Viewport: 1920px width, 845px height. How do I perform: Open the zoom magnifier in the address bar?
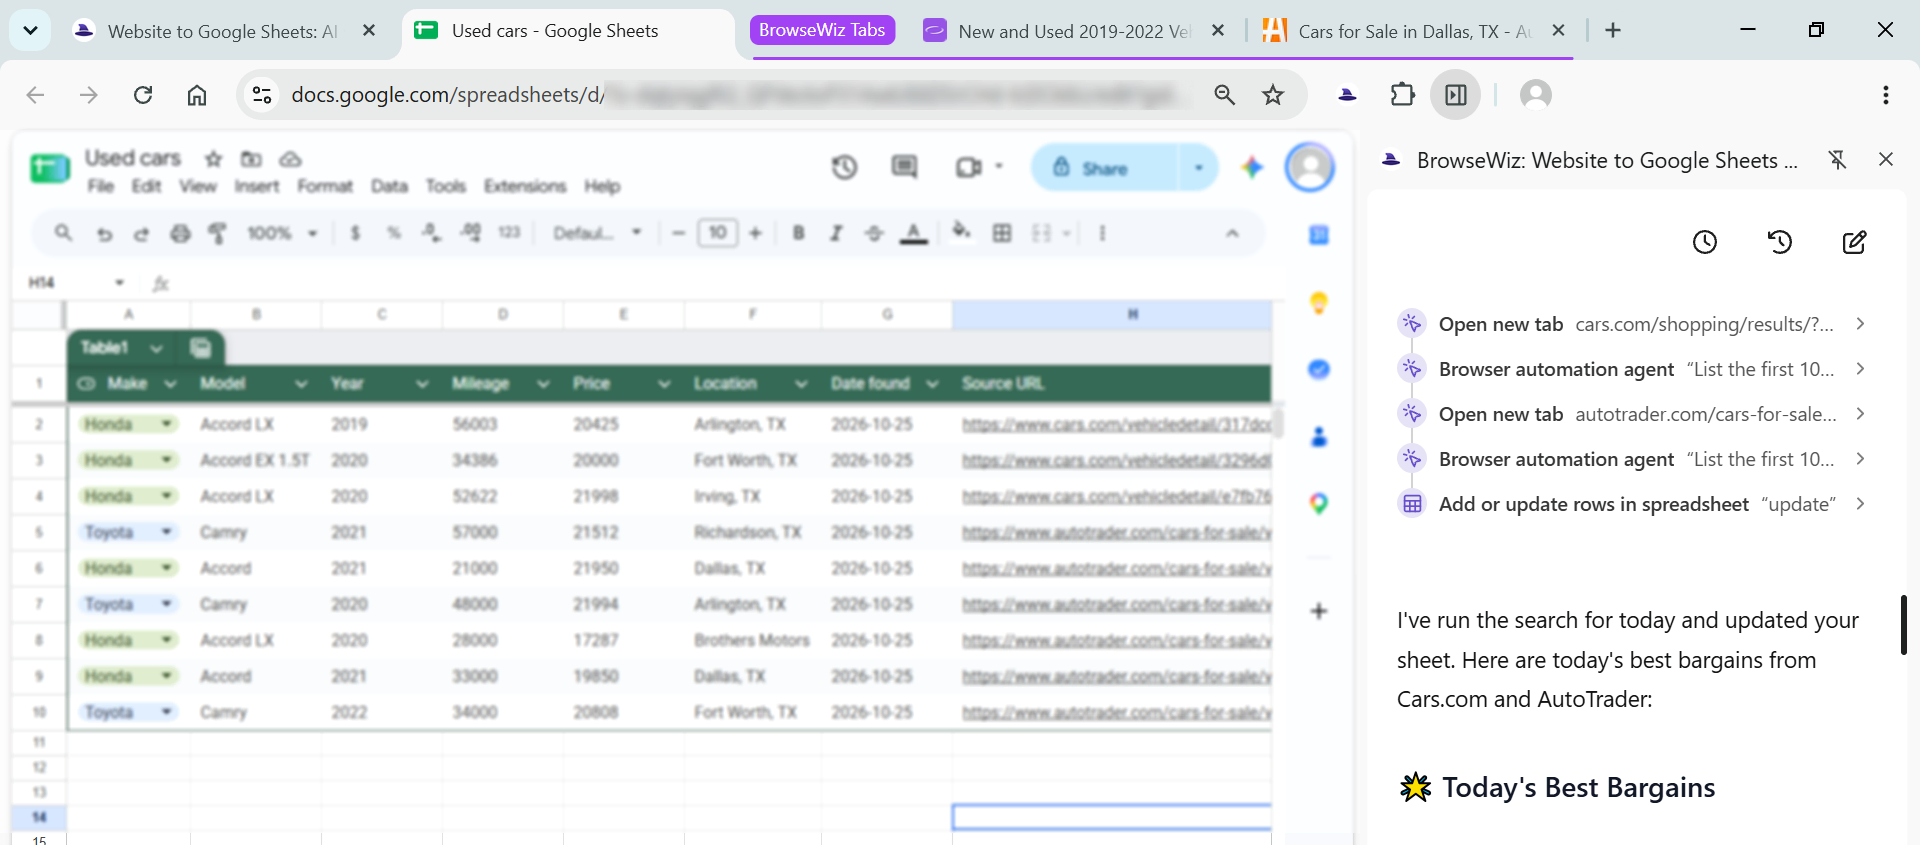[x=1224, y=95]
